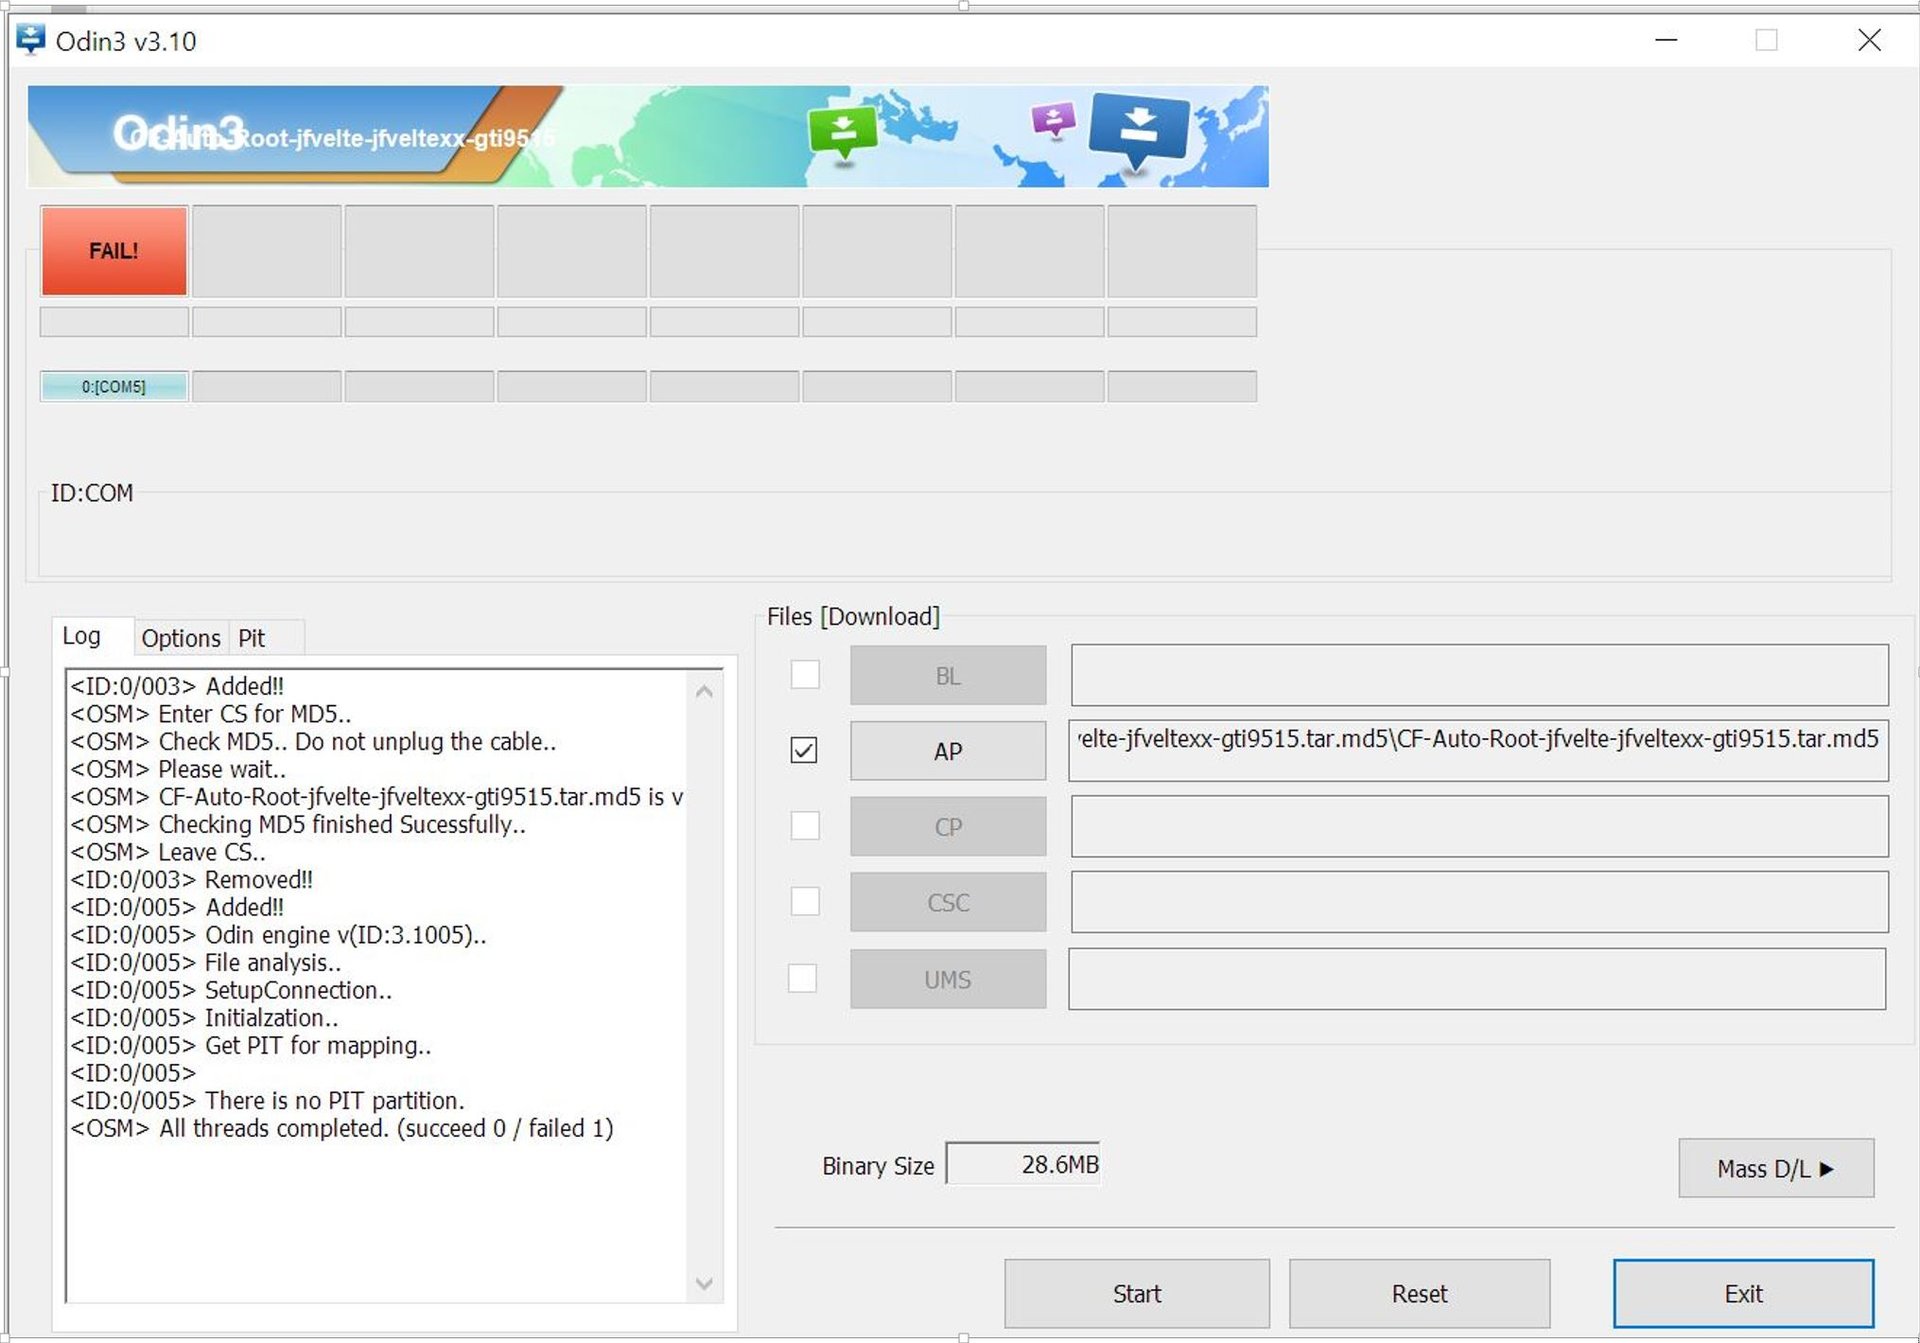The image size is (1920, 1343).
Task: Tick the BL file checkbox
Action: tap(805, 674)
